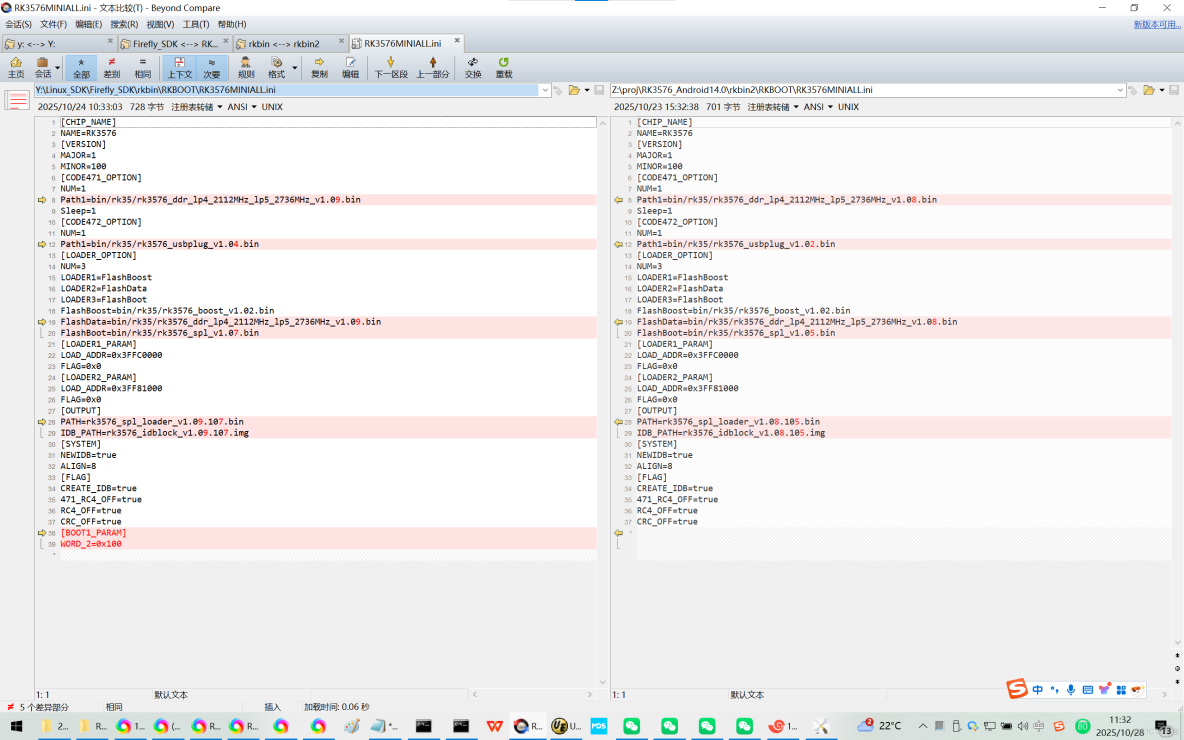Click the 交换 (Swap sides) icon
This screenshot has width=1184, height=740.
473,68
